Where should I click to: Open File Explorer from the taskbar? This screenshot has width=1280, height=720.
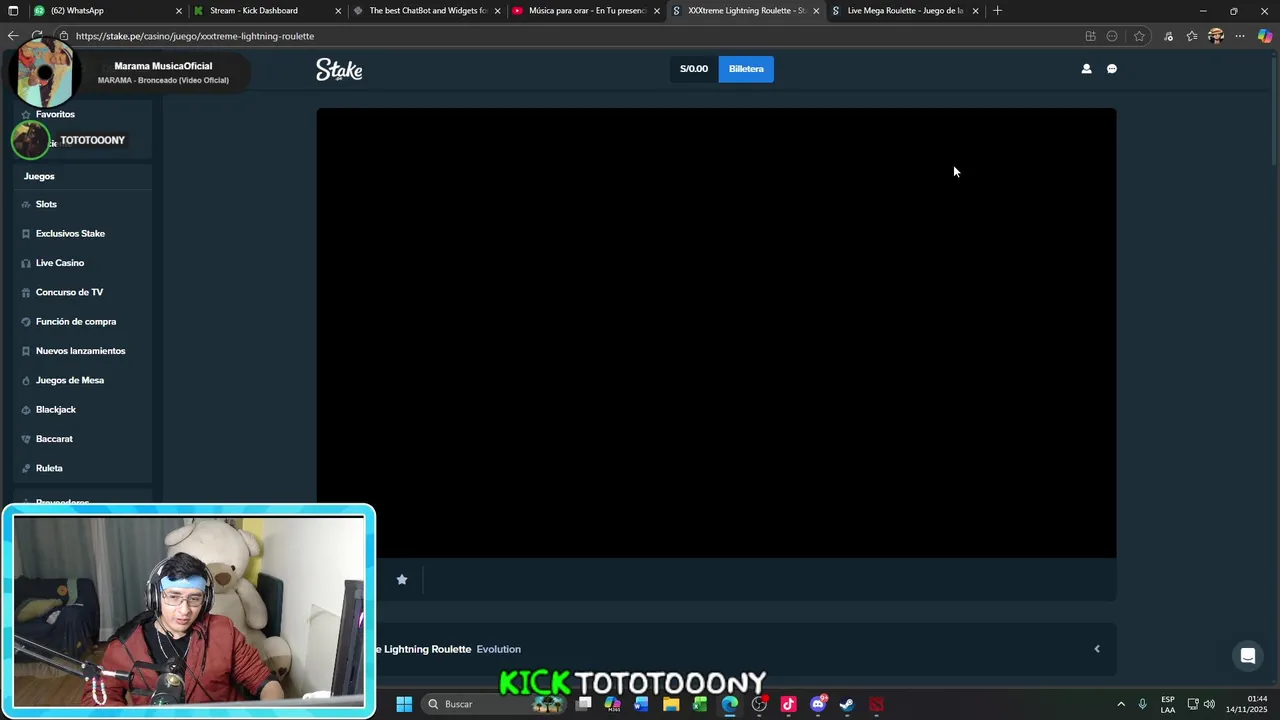pos(671,704)
